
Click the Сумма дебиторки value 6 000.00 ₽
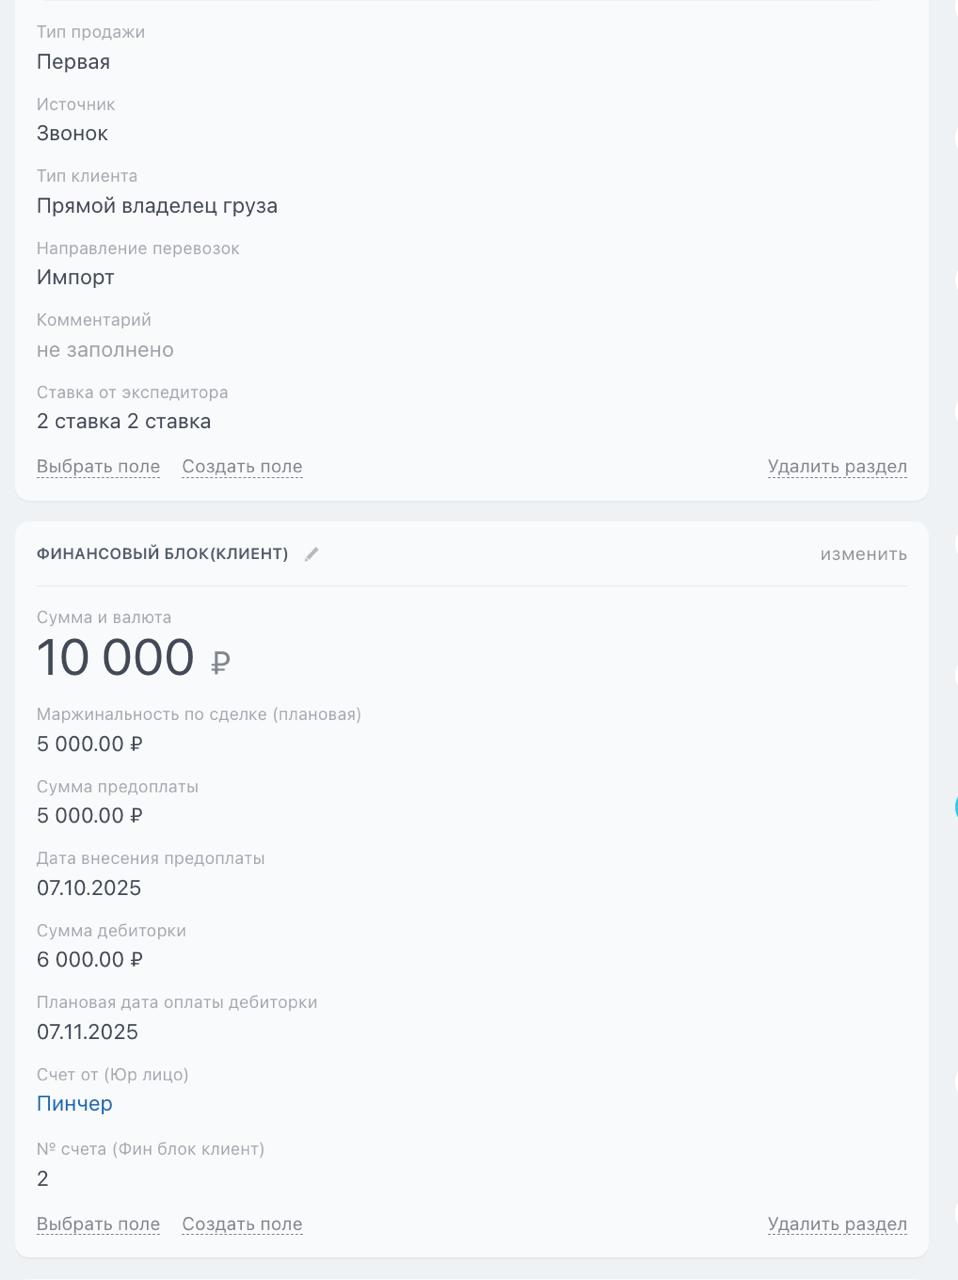coord(90,960)
